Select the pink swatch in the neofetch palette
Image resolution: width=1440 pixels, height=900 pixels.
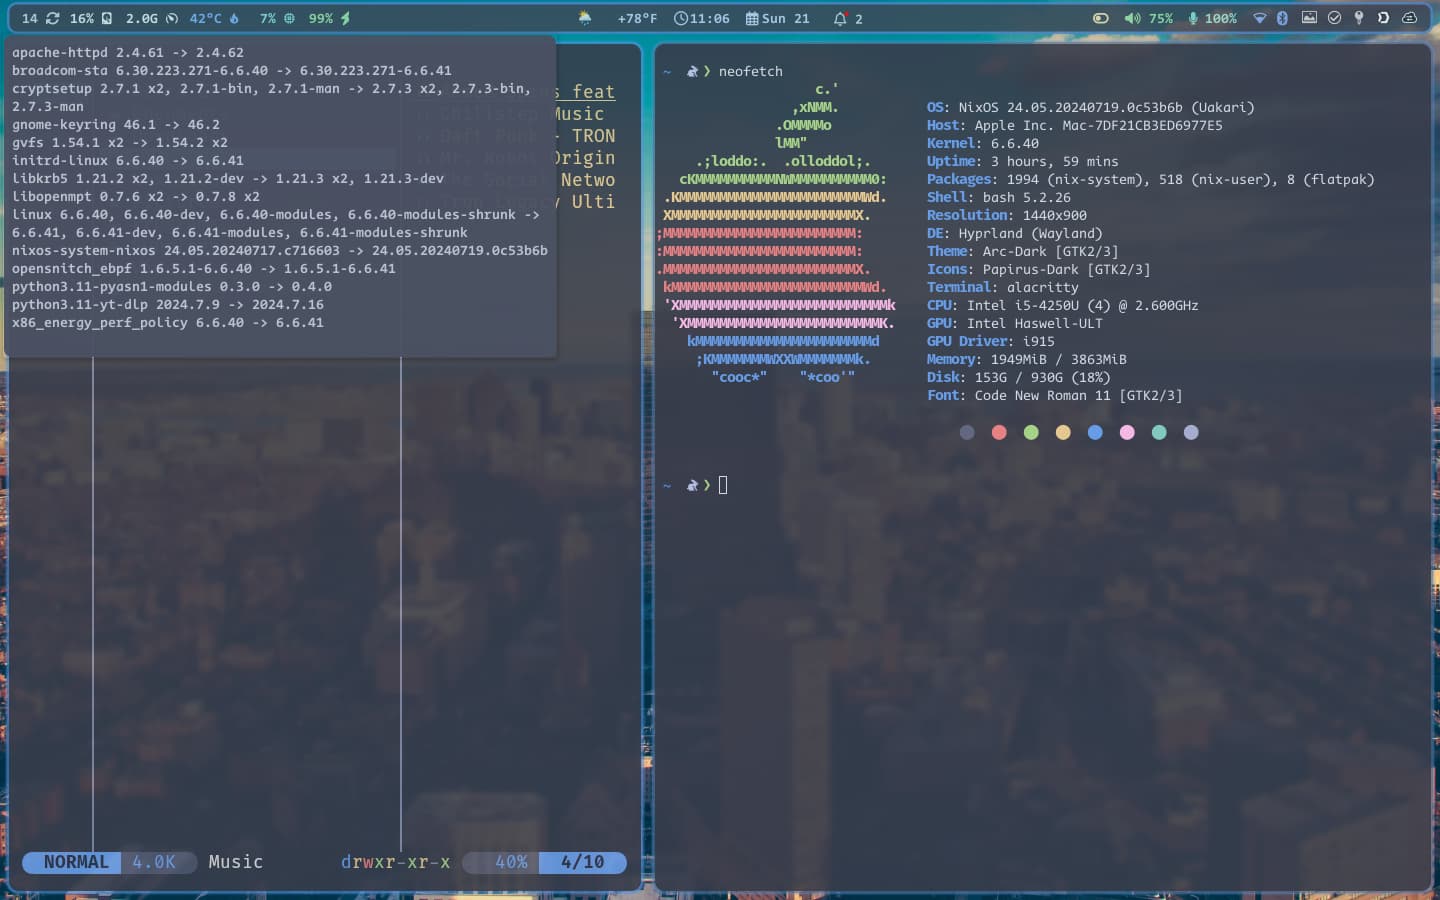click(1127, 432)
